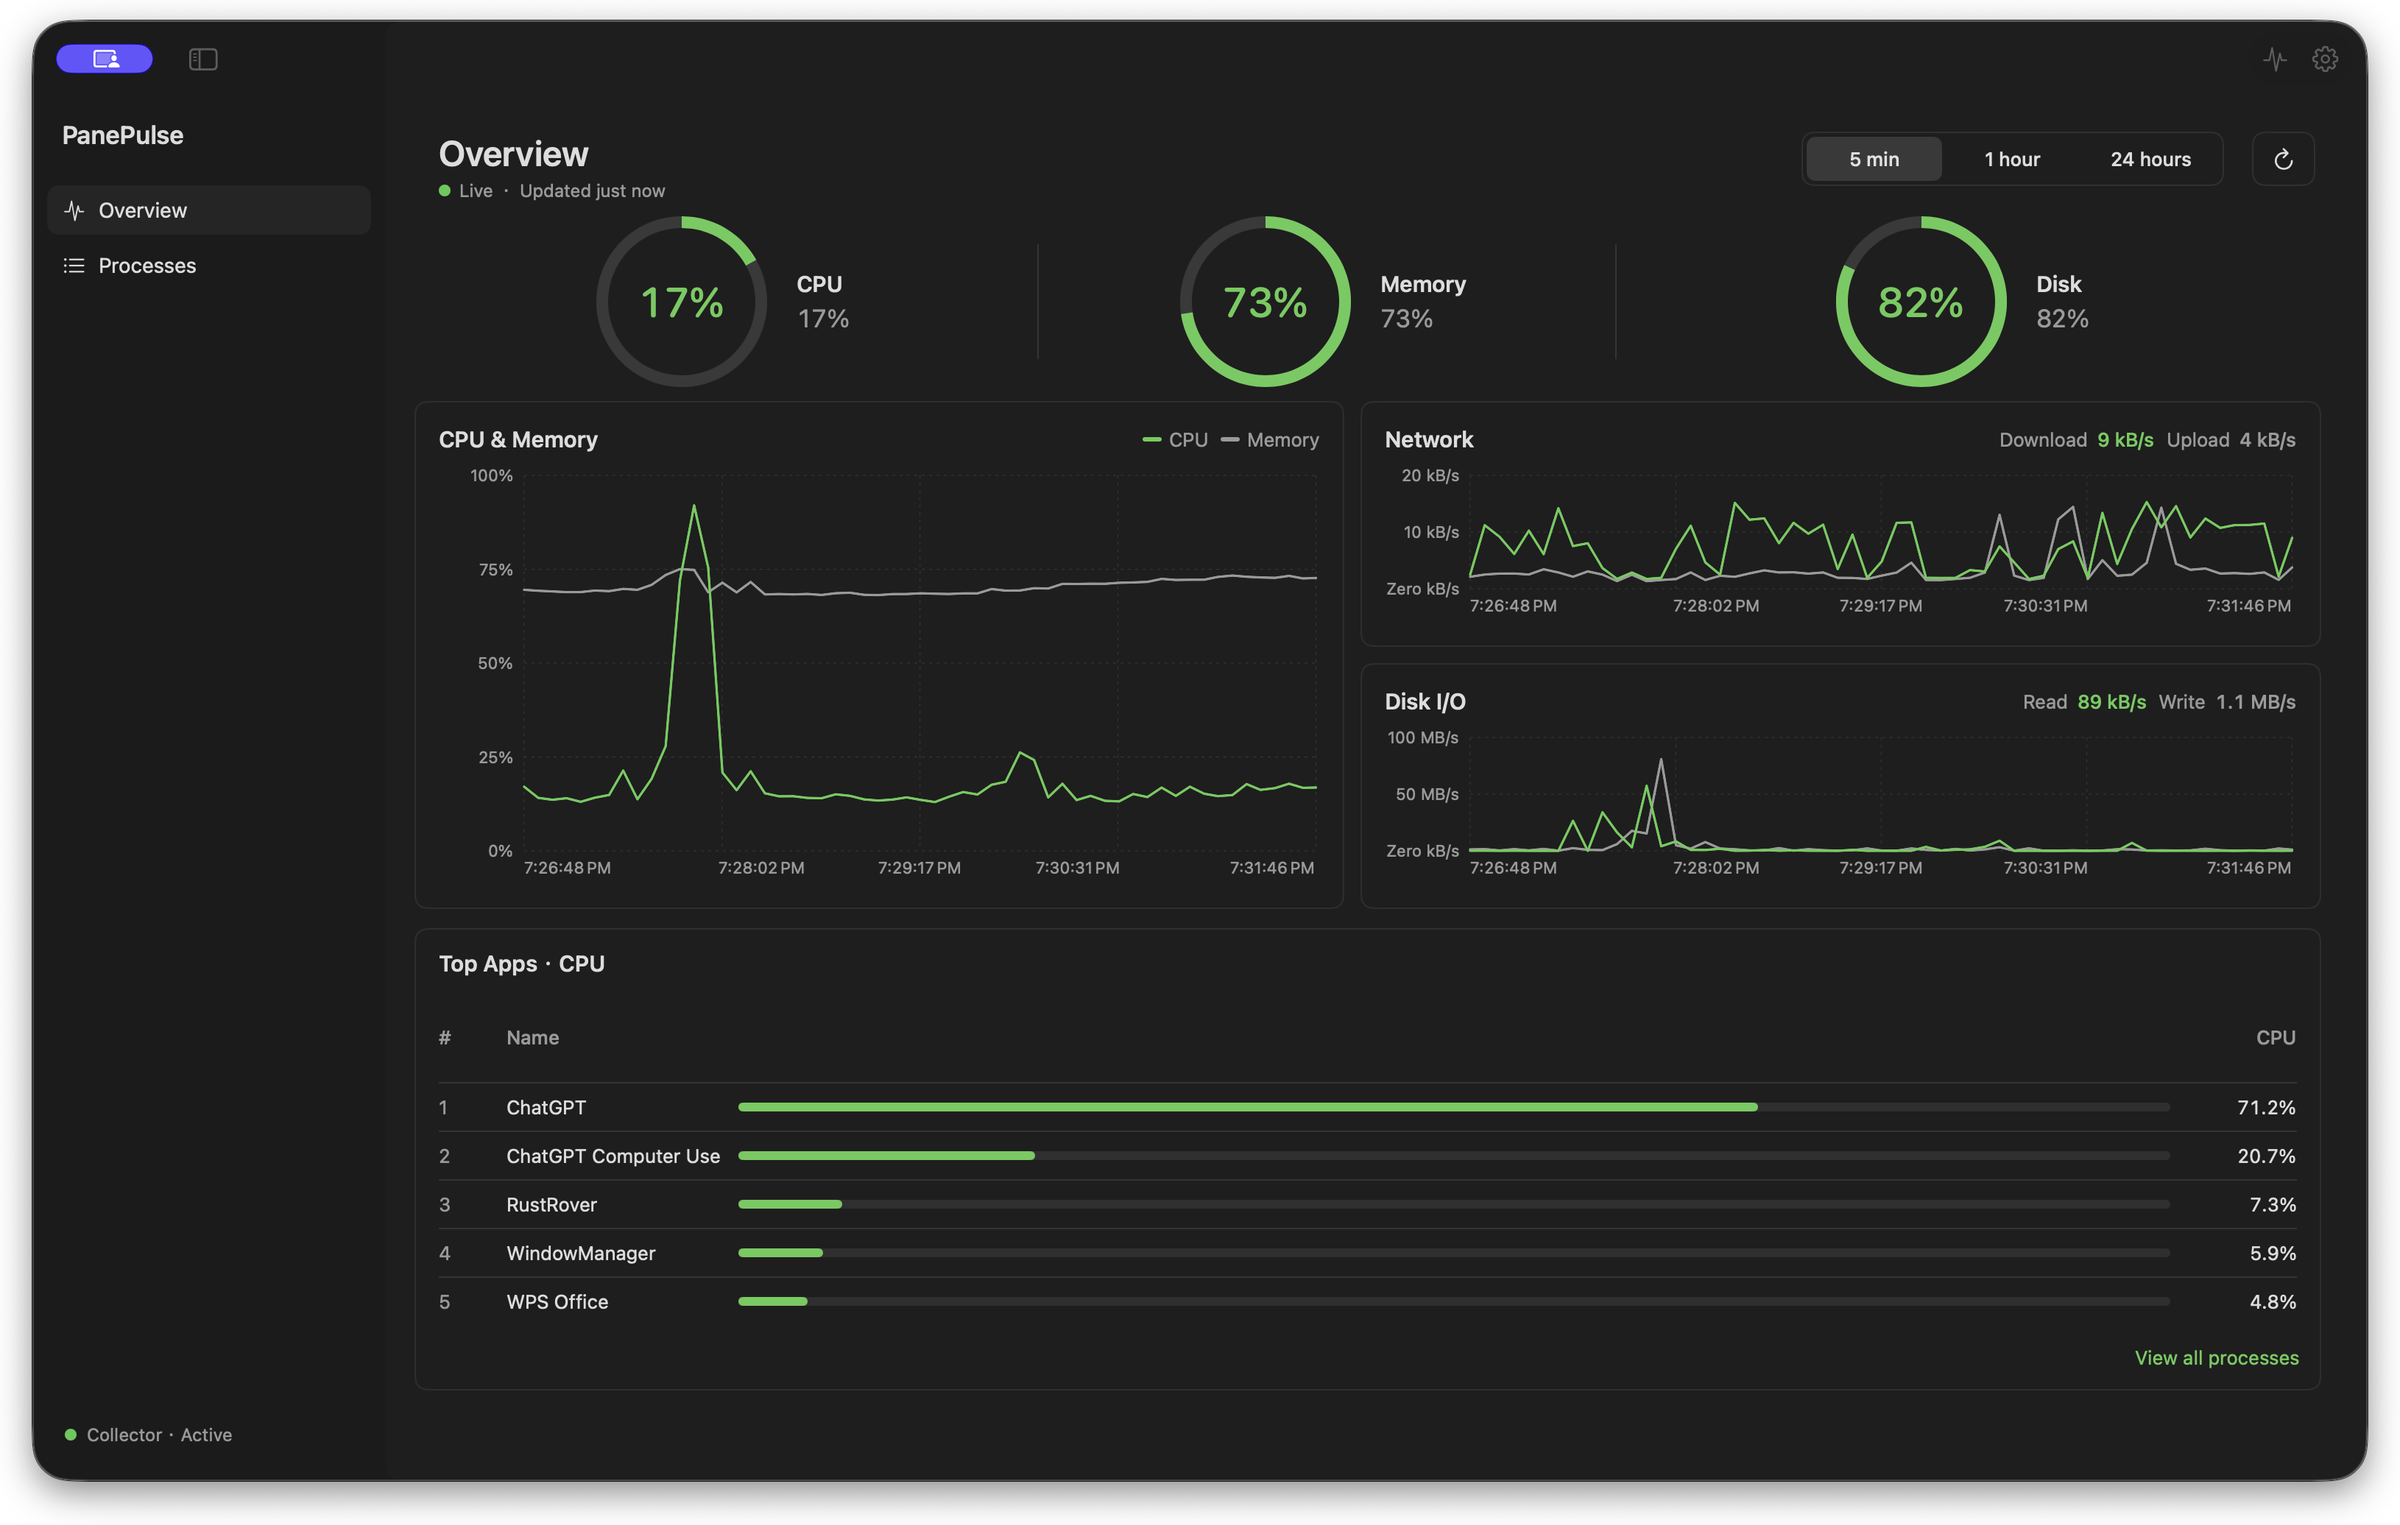This screenshot has height=1525, width=2400.
Task: Click the 4.8% CPU value
Action: click(2272, 1302)
